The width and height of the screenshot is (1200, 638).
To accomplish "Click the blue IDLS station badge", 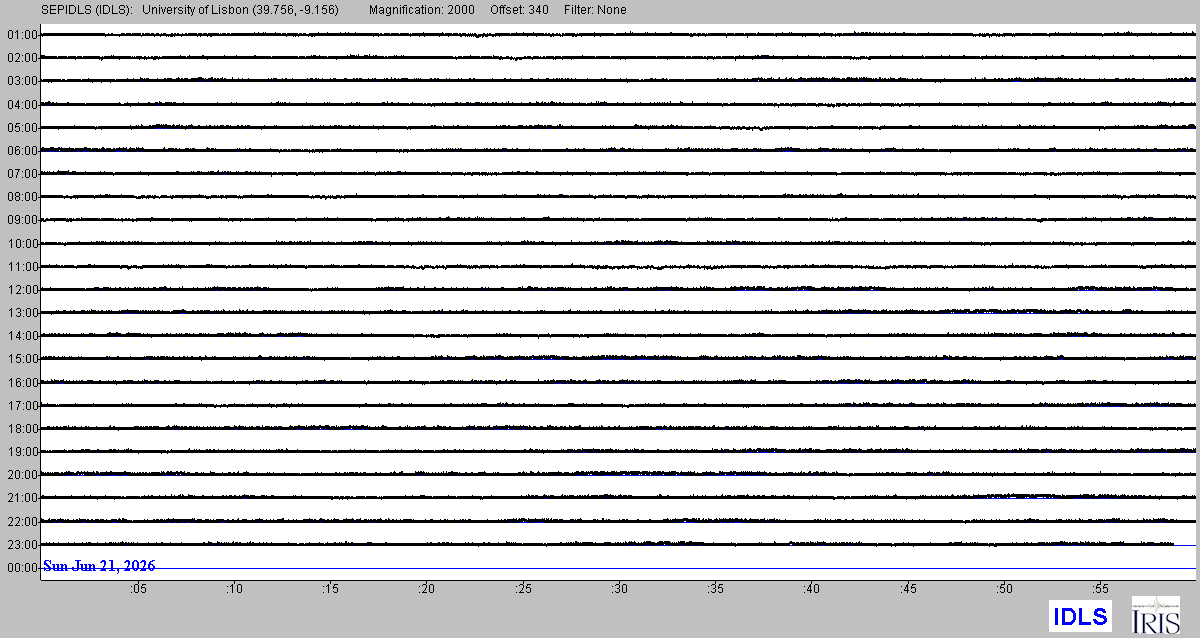I will click(x=1081, y=616).
